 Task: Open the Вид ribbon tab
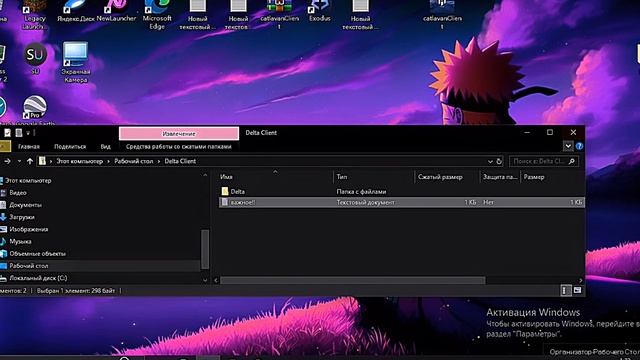pos(105,147)
